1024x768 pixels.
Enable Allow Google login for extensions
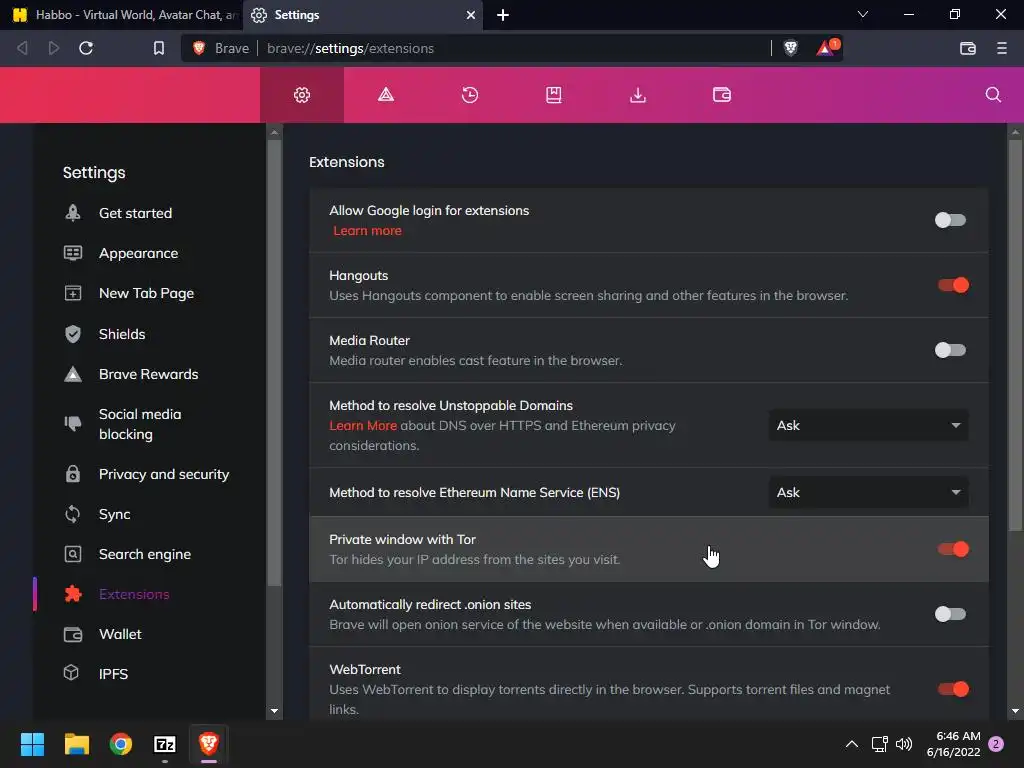click(x=950, y=220)
